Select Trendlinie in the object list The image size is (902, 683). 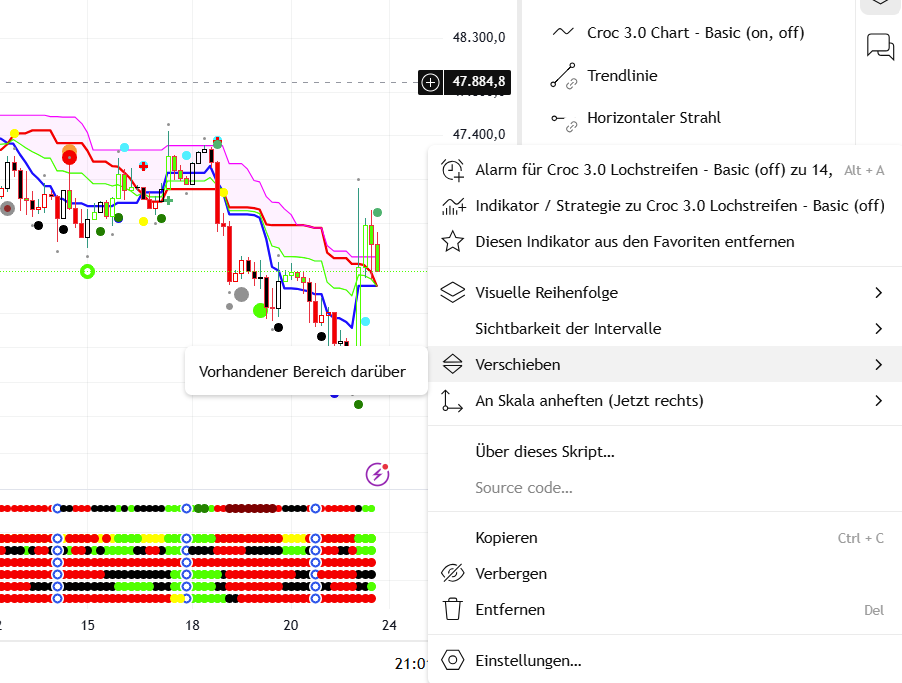coord(622,76)
